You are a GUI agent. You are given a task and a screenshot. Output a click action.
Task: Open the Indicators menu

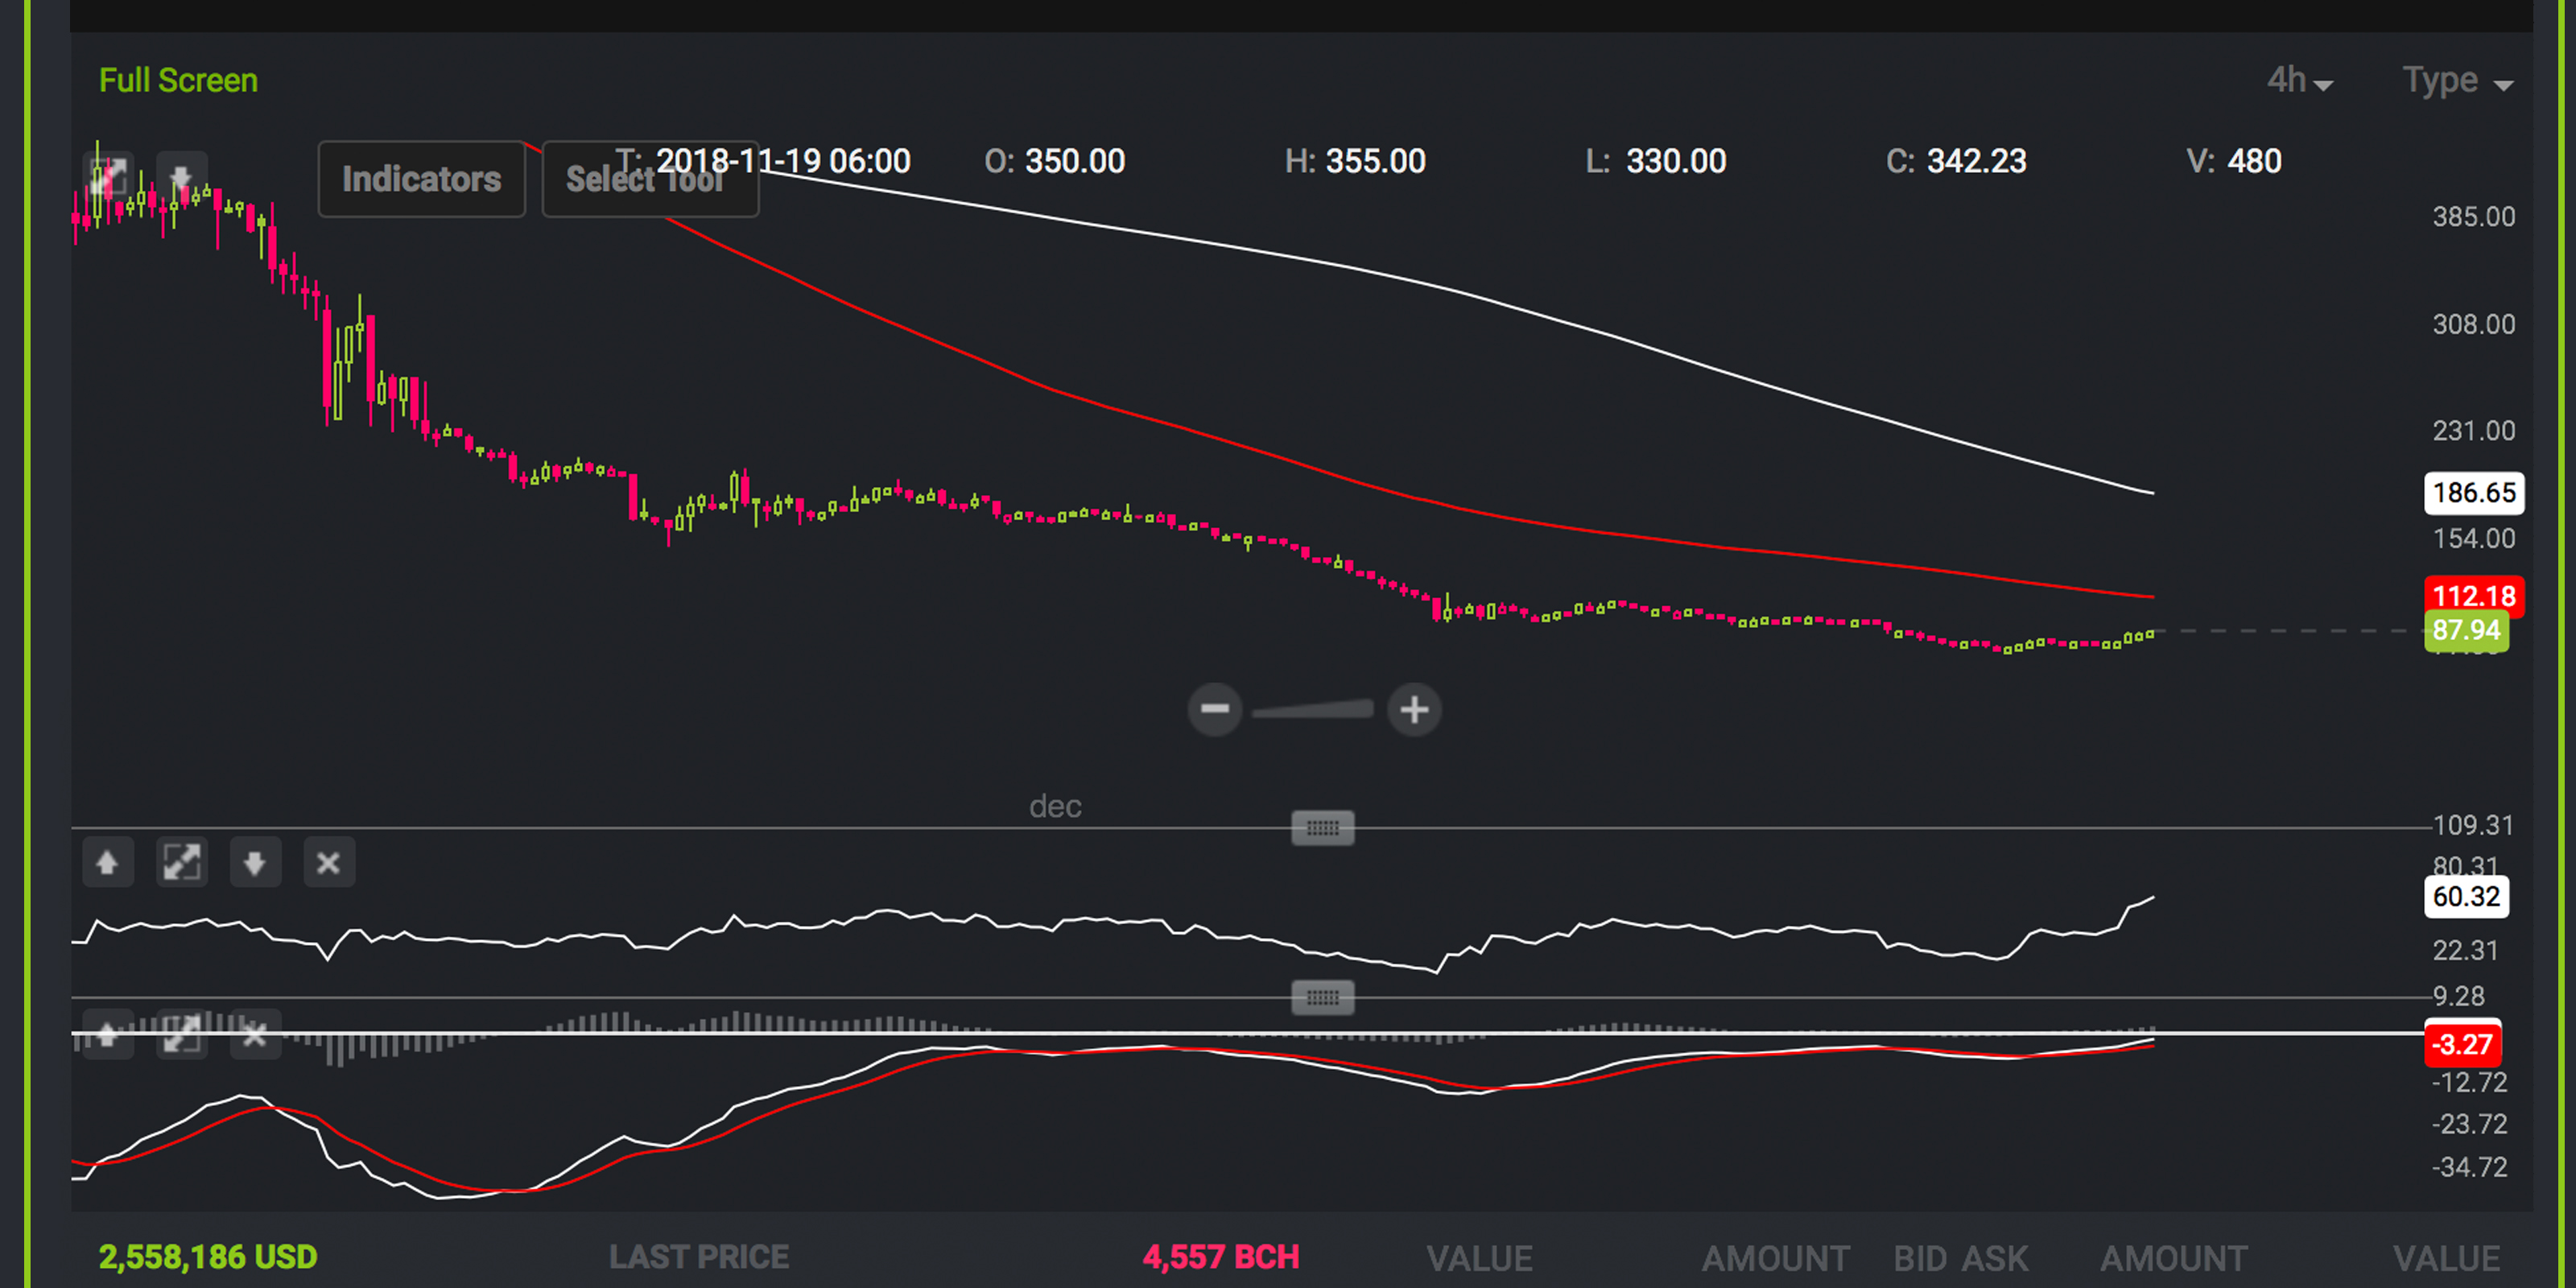[x=421, y=179]
